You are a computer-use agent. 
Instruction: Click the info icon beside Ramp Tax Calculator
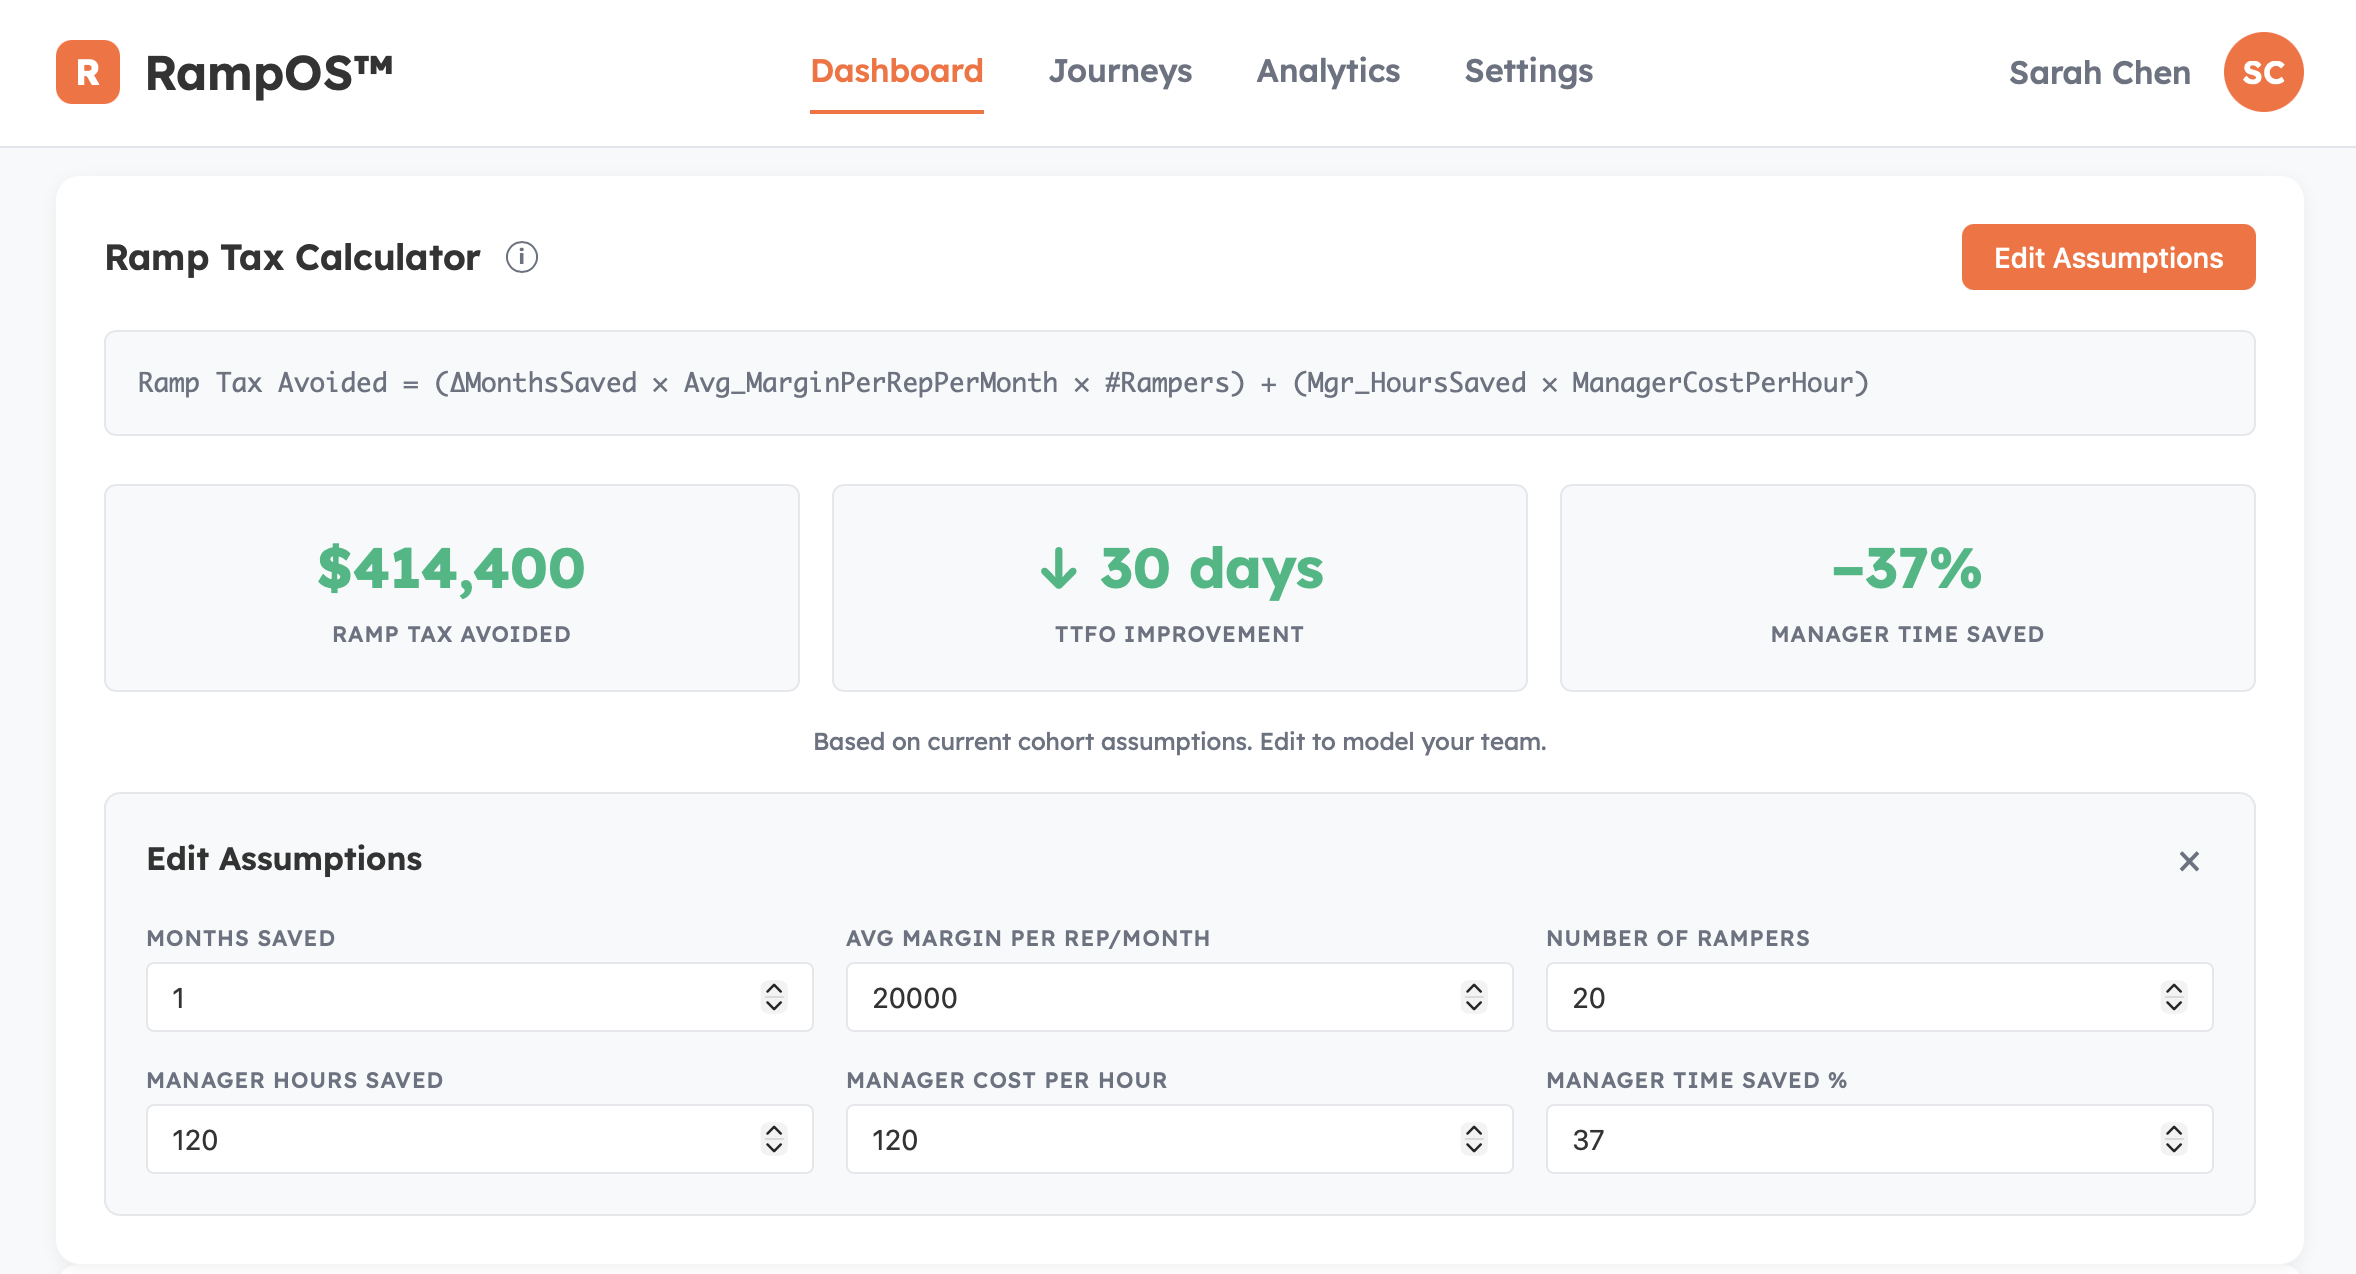click(521, 257)
